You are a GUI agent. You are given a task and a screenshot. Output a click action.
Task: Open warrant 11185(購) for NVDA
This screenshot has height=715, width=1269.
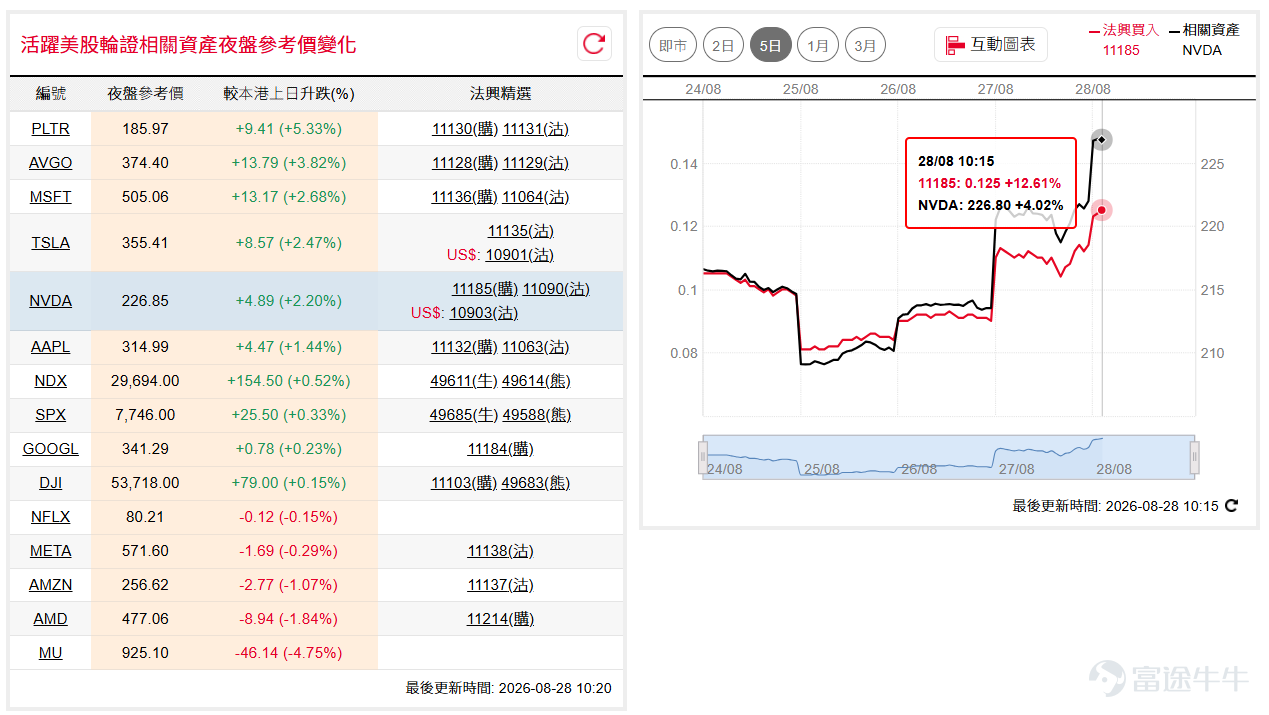pos(485,289)
